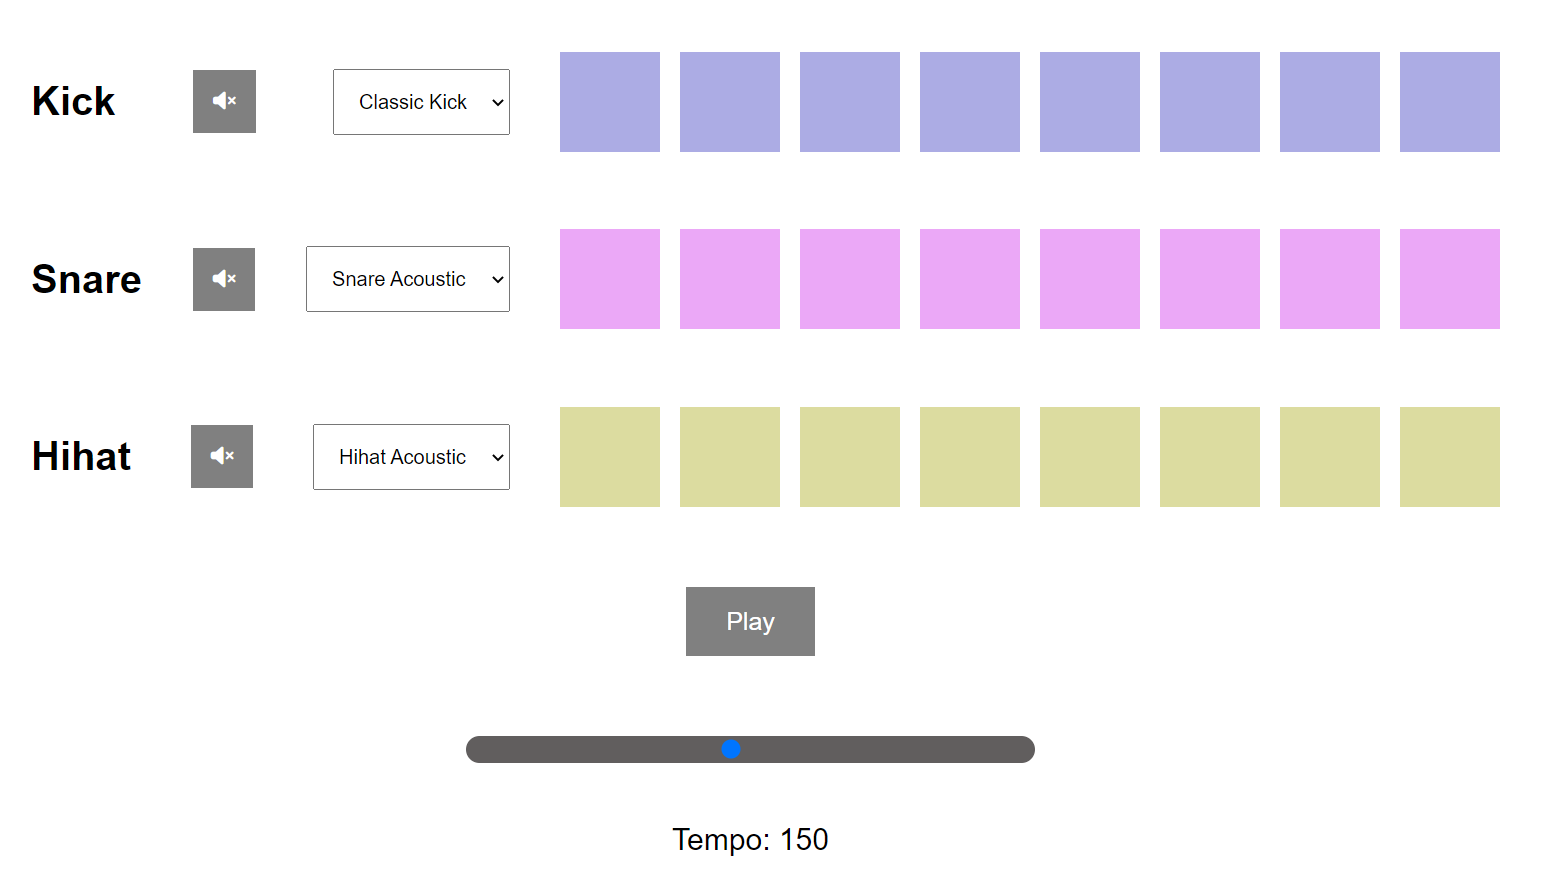This screenshot has height=878, width=1549.
Task: Activate the fifth Hihat step pad
Action: point(1089,456)
